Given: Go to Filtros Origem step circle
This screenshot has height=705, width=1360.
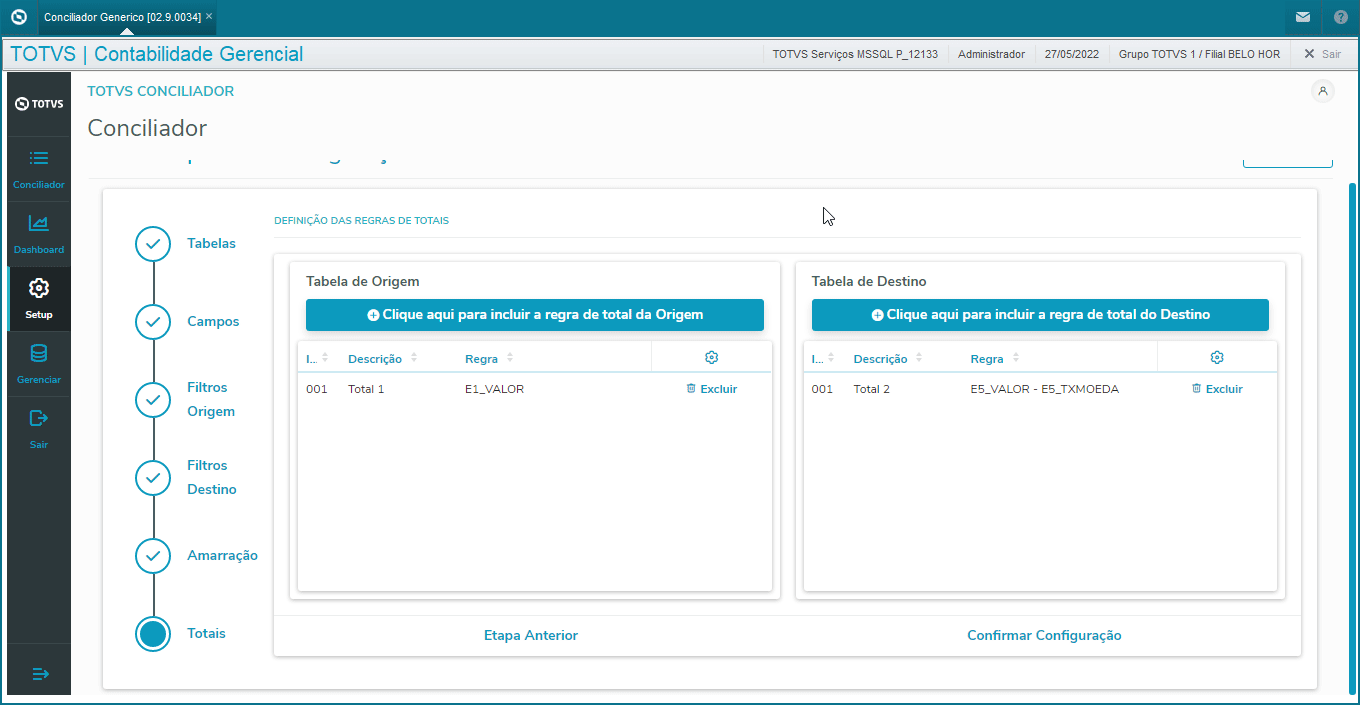Looking at the screenshot, I should 153,400.
